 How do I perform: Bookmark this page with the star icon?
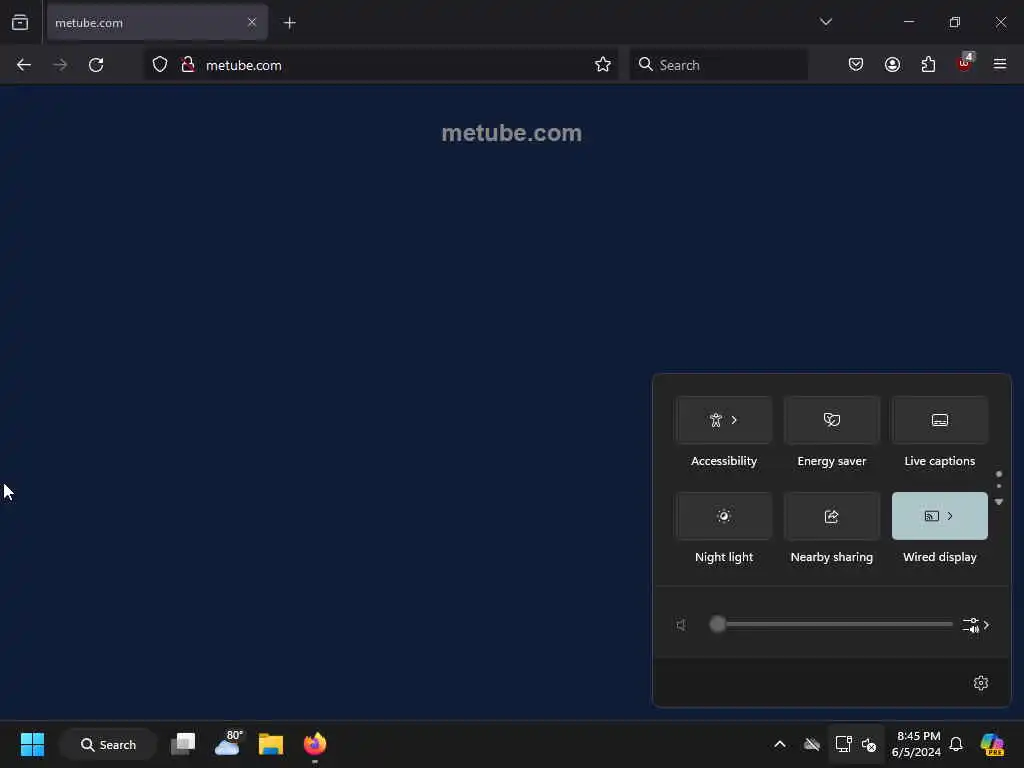(603, 65)
